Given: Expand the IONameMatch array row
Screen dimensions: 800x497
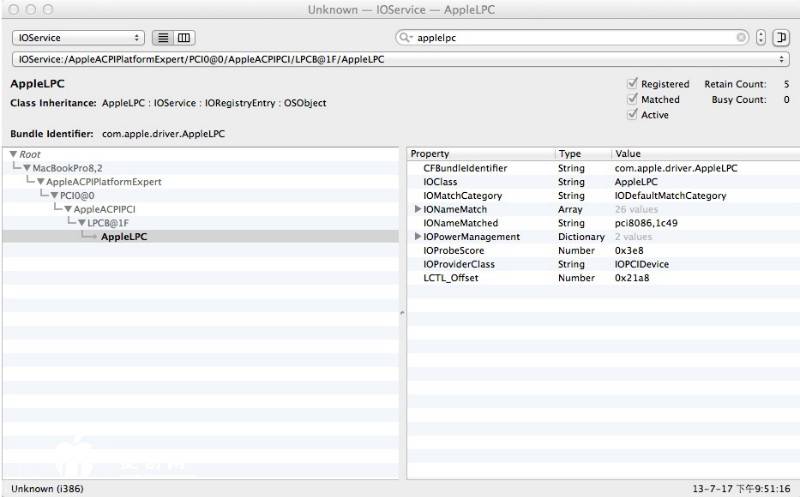Looking at the screenshot, I should coord(418,209).
